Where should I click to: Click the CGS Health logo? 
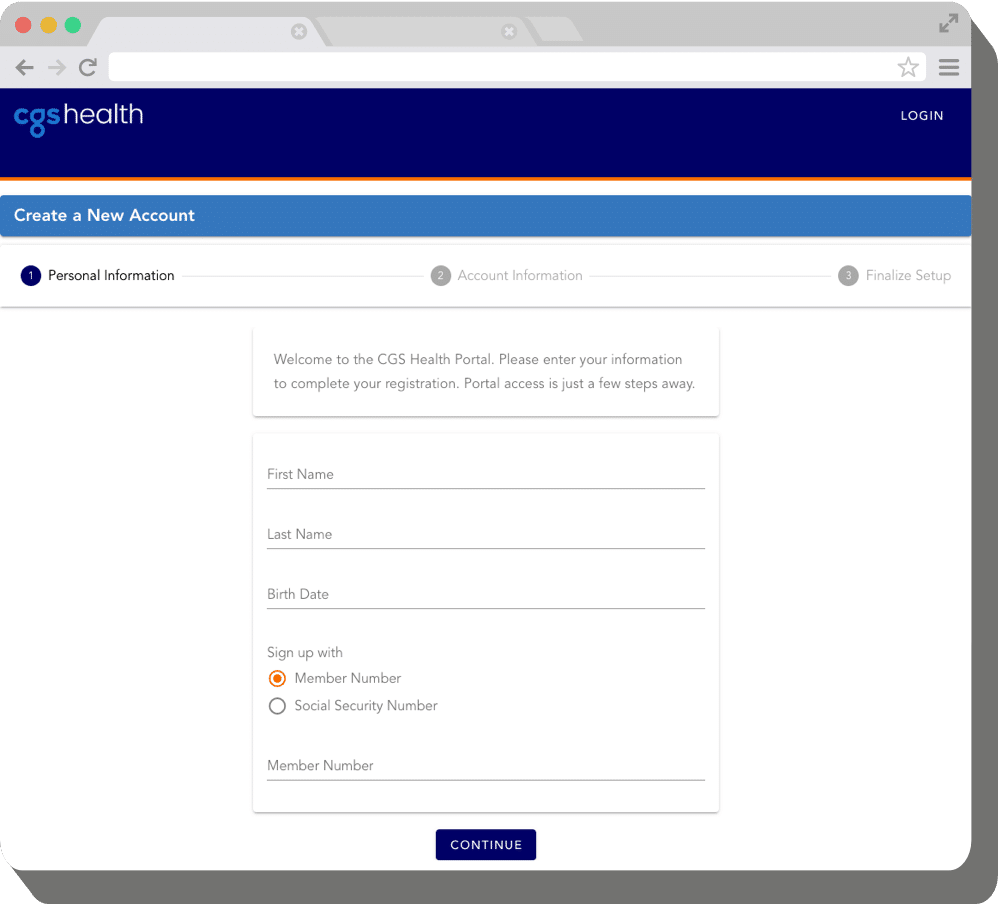(78, 116)
